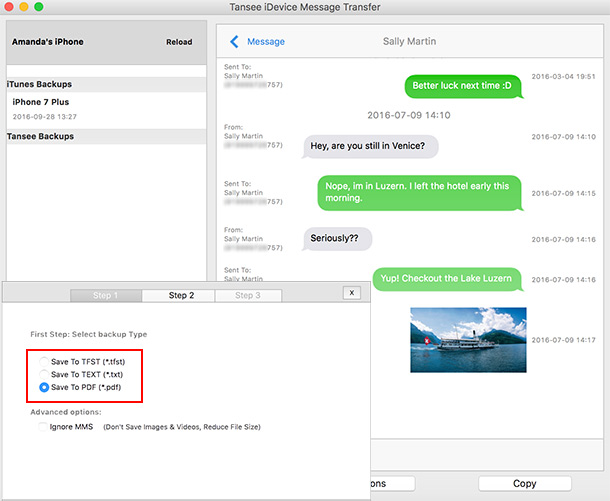Viewport: 610px width, 501px height.
Task: Select the iPhone 7 Plus backup
Action: (x=40, y=102)
